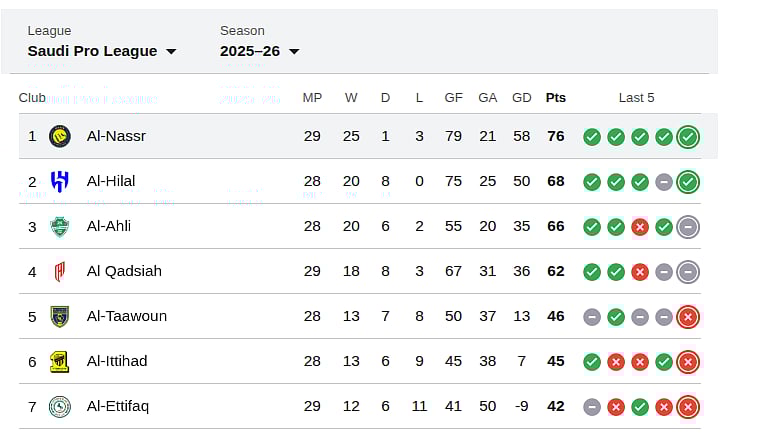Click the Al-Ahli club crest icon
The height and width of the screenshot is (437, 779).
tap(60, 226)
